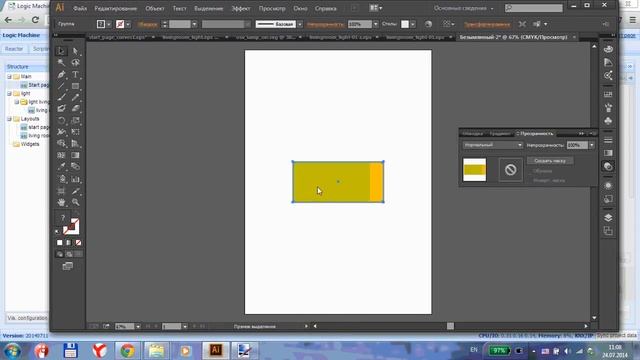Click the Change Screen Mode button
The width and height of the screenshot is (640, 360).
pos(68,266)
